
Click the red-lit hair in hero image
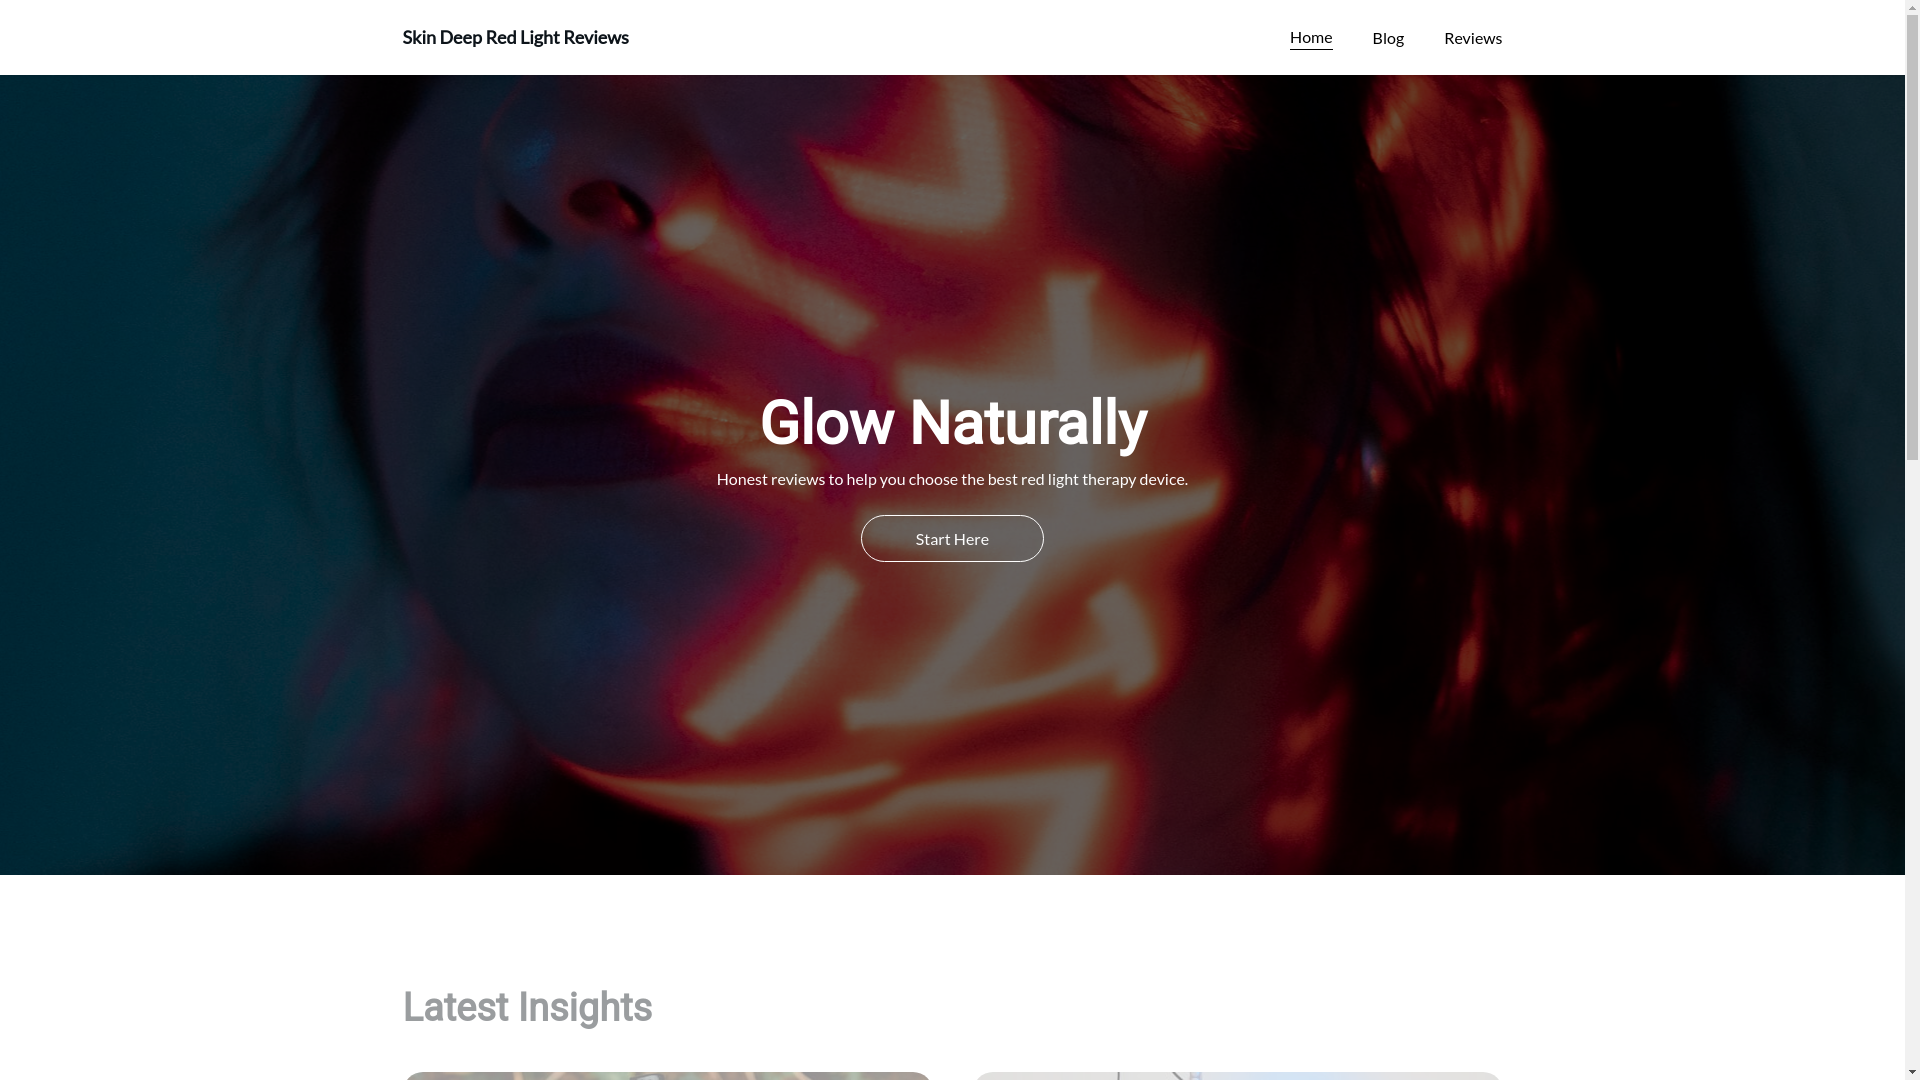pyautogui.click(x=1450, y=300)
